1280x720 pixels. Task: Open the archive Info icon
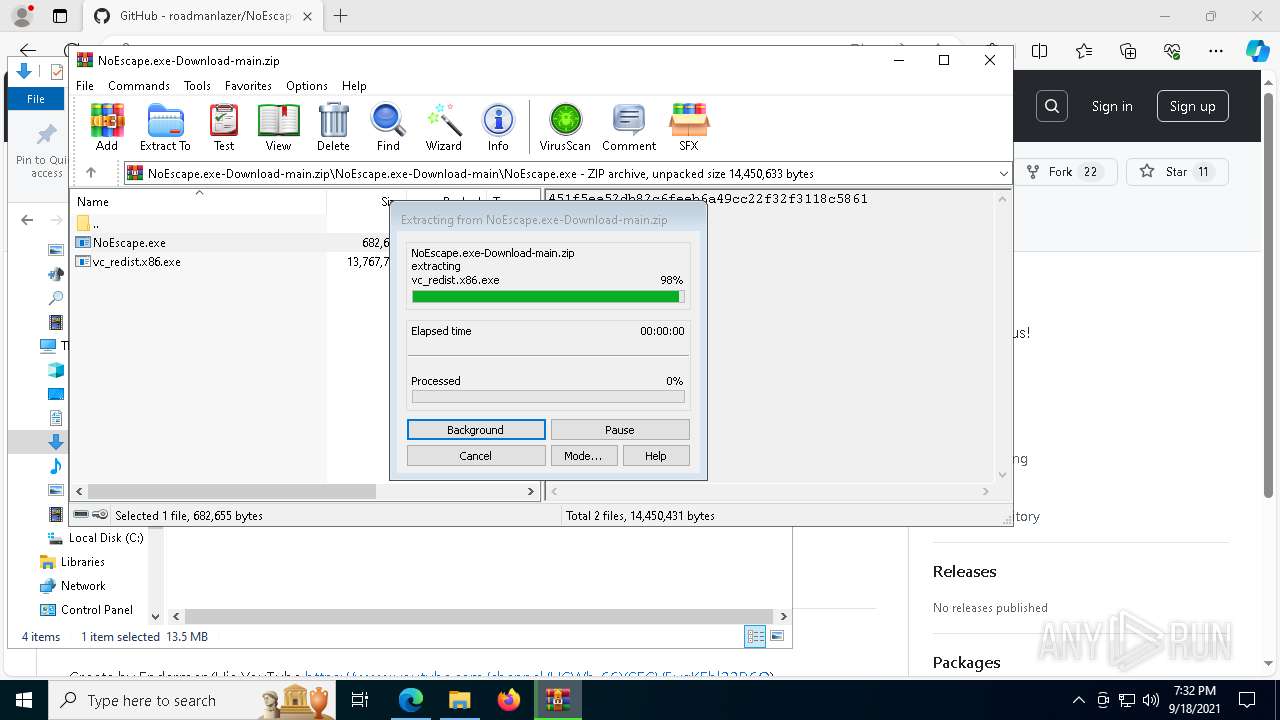click(498, 127)
